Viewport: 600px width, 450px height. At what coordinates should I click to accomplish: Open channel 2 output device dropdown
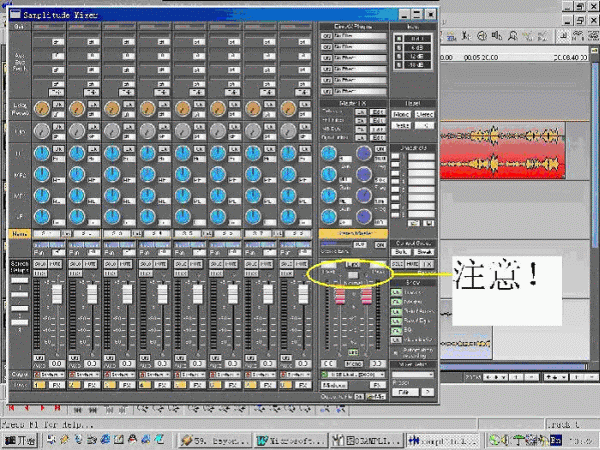coord(84,375)
